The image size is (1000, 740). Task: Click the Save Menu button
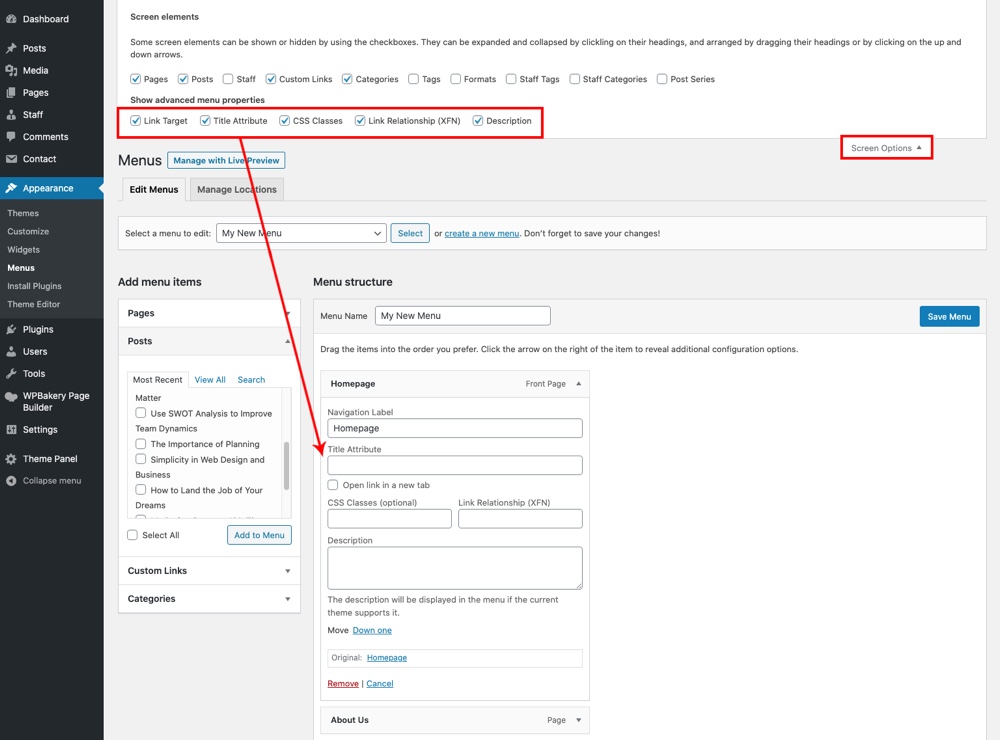pos(948,316)
